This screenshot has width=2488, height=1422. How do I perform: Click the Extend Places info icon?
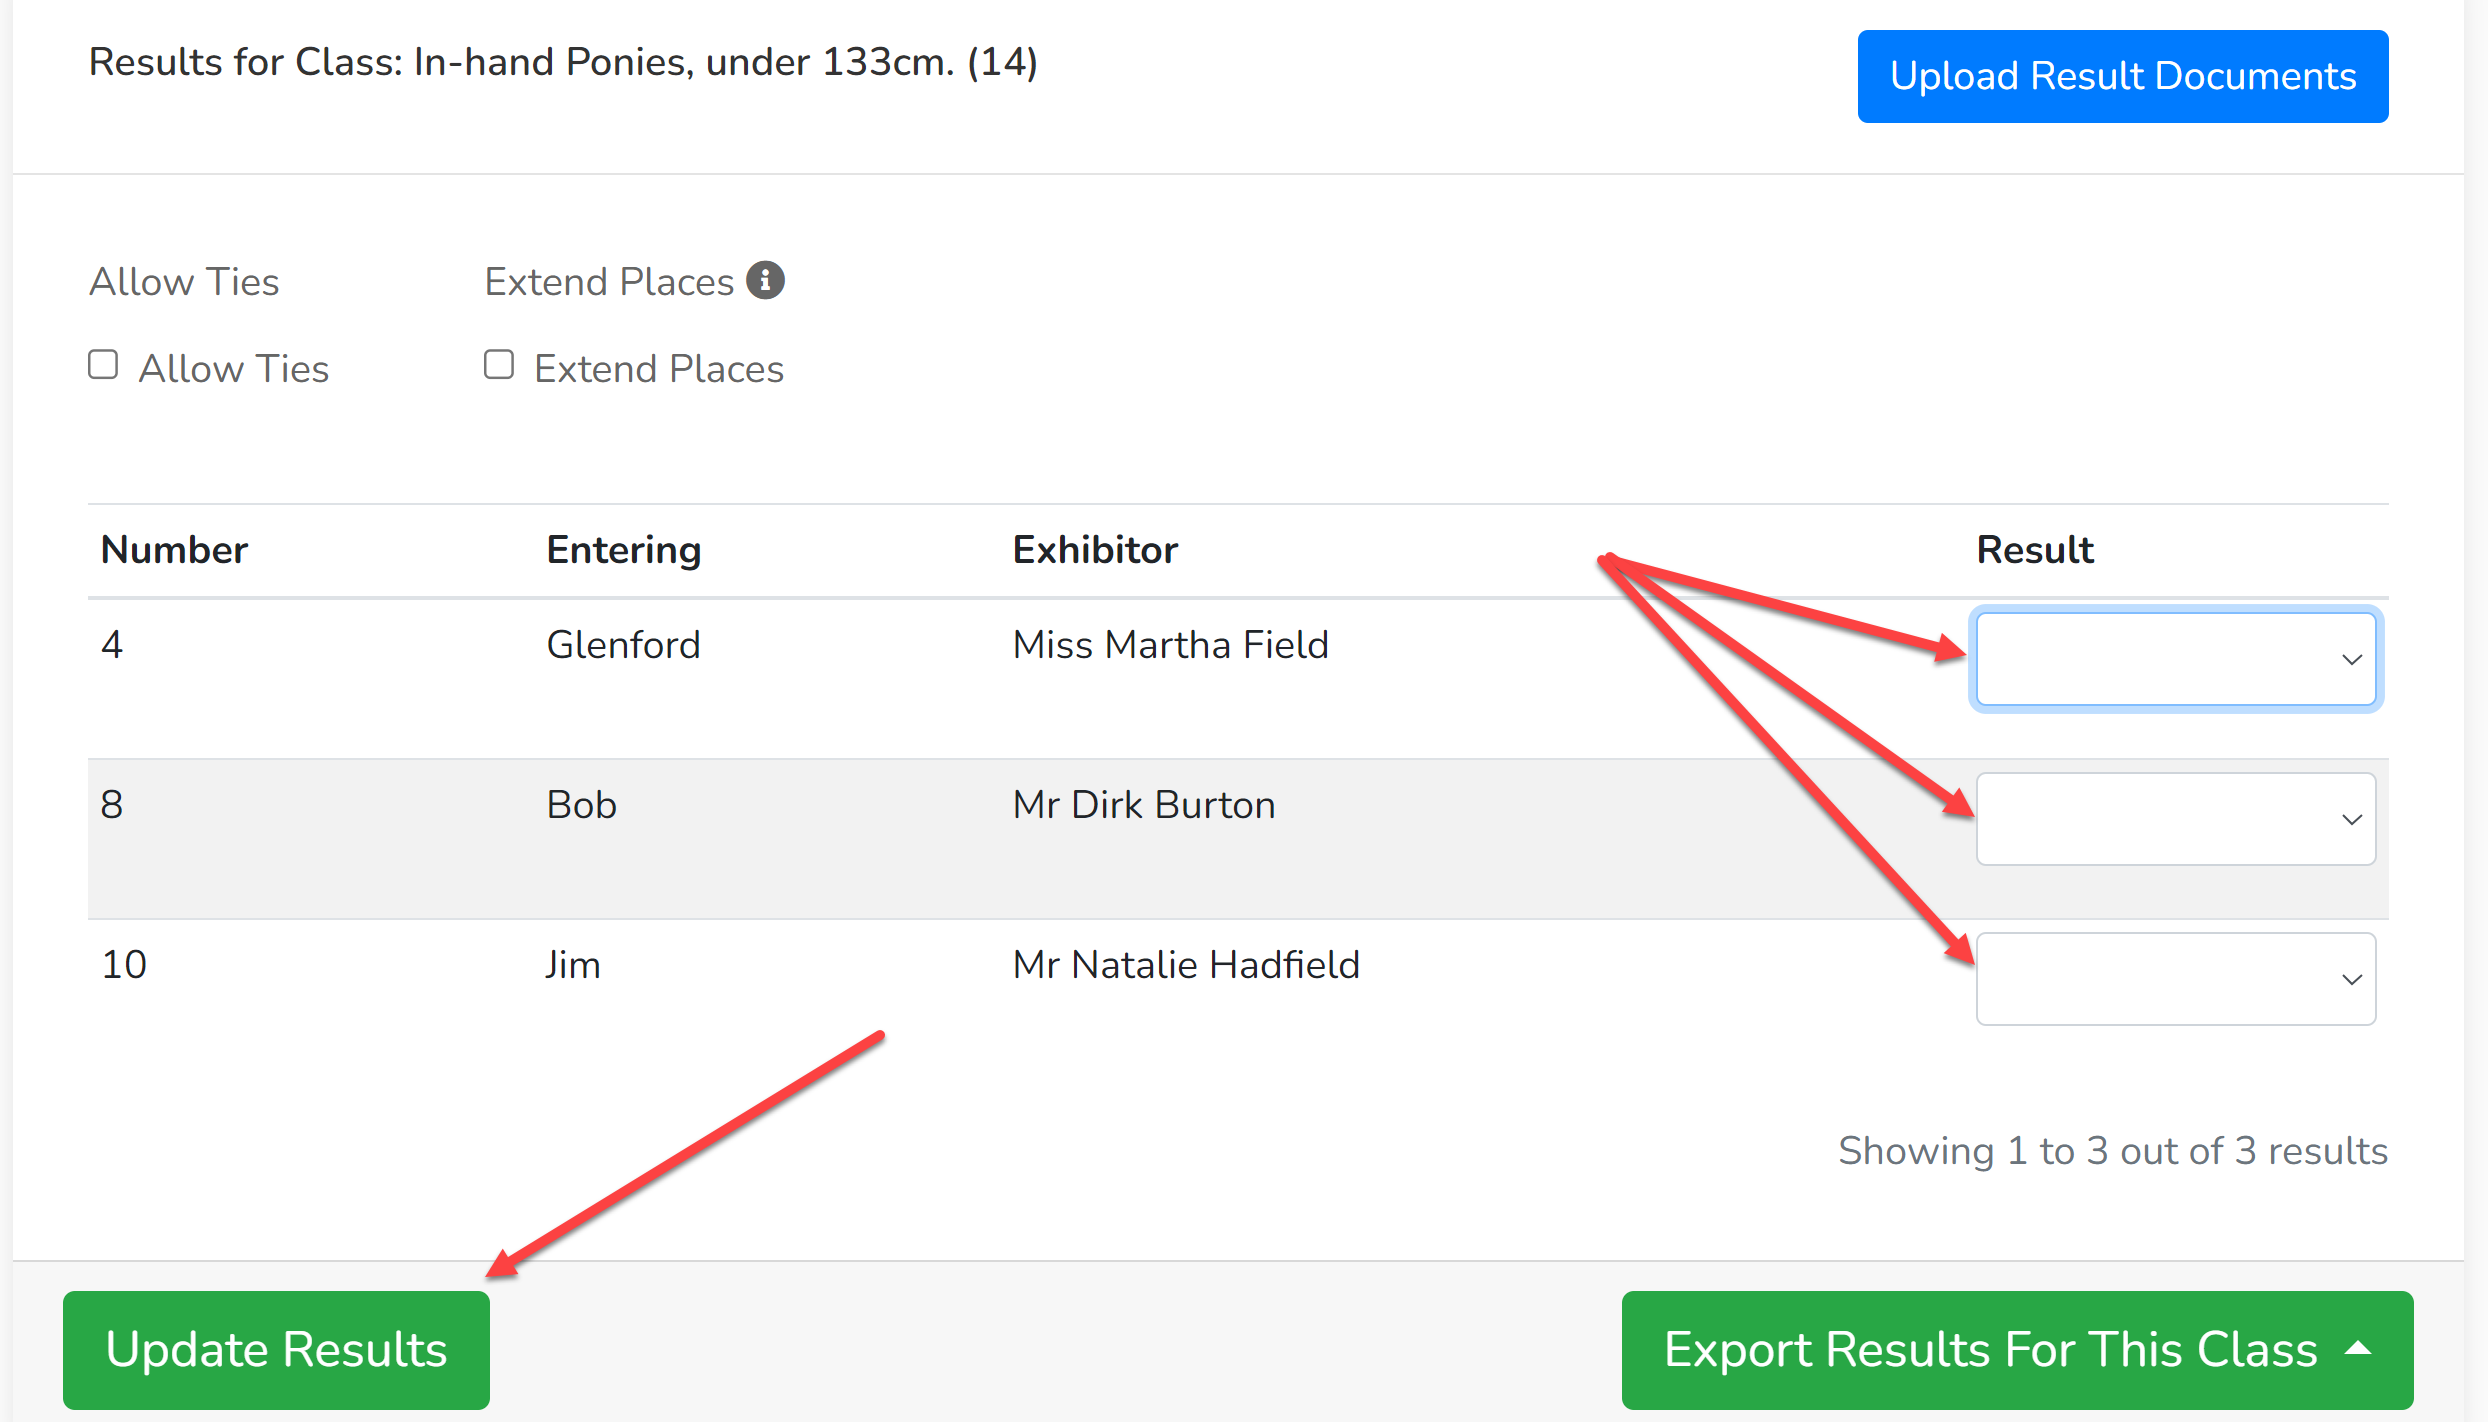(x=765, y=280)
